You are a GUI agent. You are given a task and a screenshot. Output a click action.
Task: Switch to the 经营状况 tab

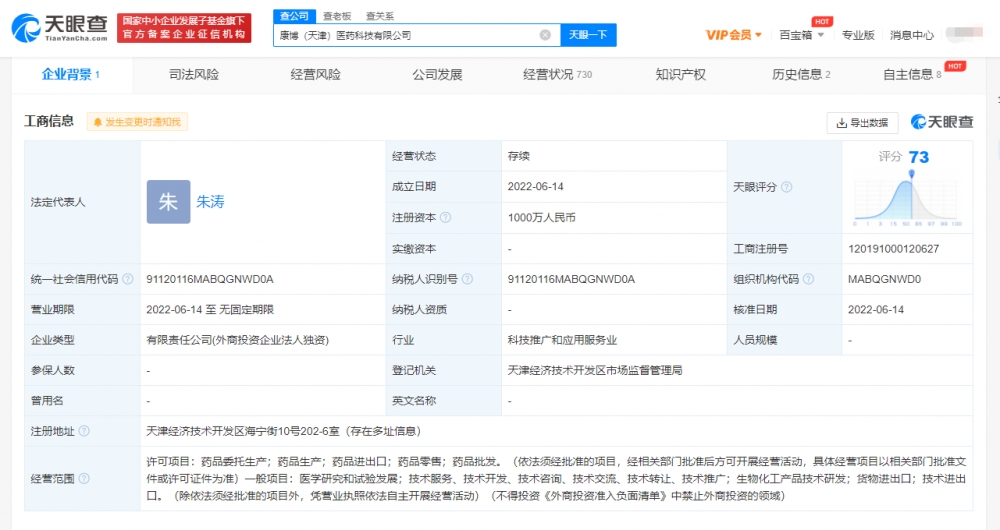pyautogui.click(x=557, y=75)
